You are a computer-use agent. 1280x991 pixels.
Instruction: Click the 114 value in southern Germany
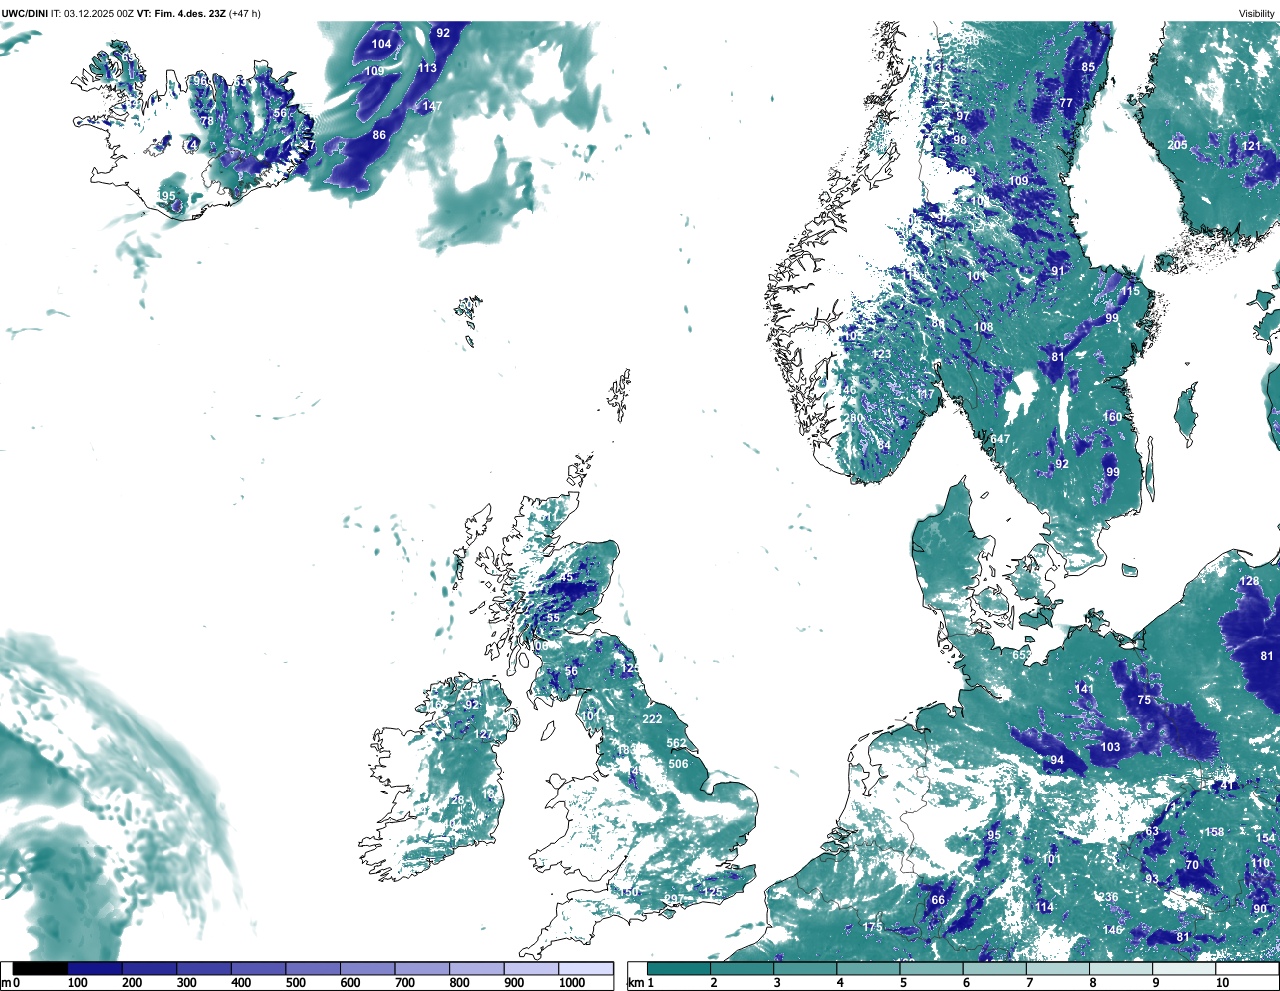[1044, 908]
